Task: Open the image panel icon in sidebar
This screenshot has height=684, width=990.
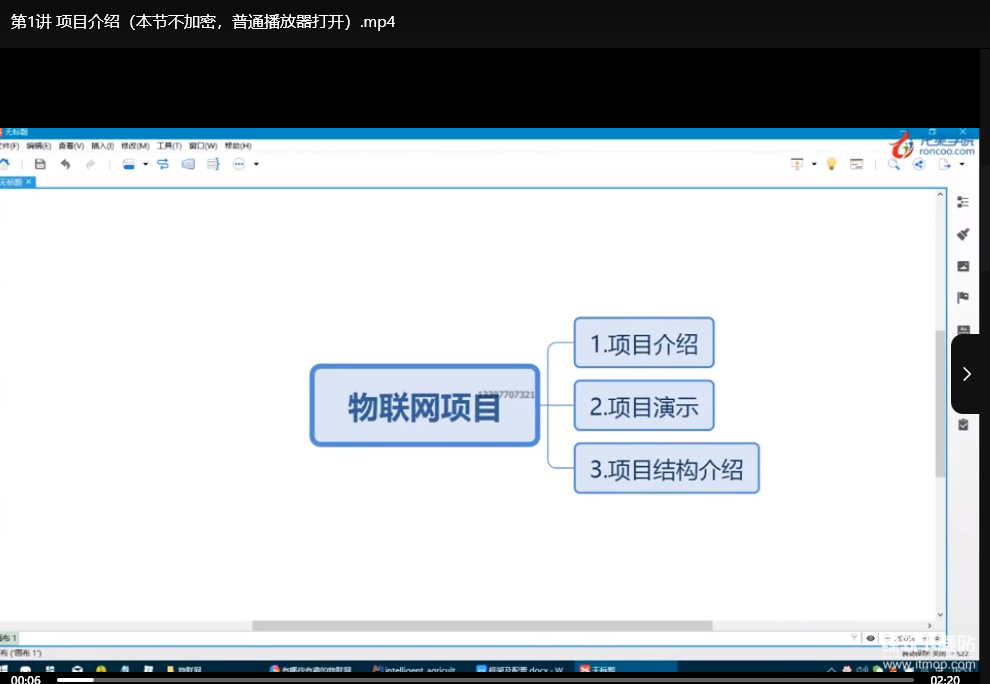Action: coord(963,266)
